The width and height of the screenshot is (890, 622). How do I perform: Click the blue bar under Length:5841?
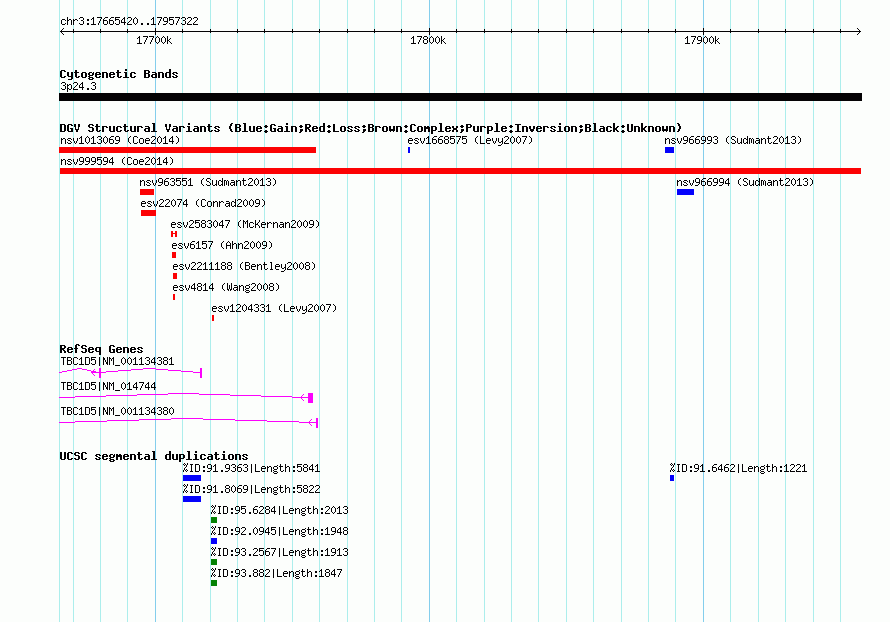(x=192, y=478)
